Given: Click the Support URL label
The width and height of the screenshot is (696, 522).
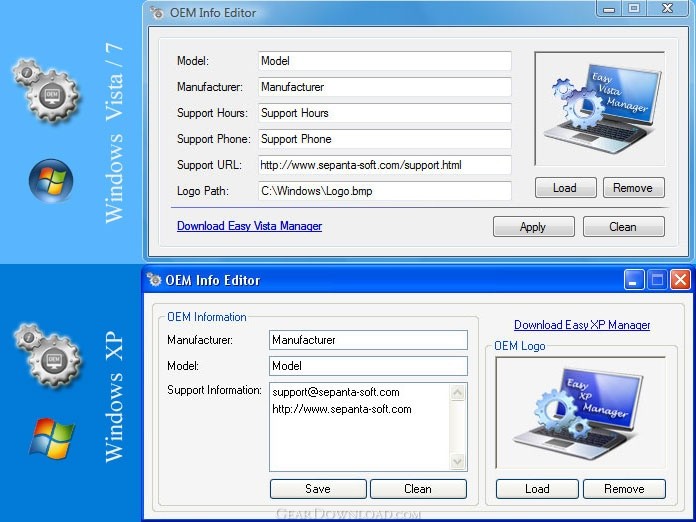Looking at the screenshot, I should pyautogui.click(x=209, y=165).
